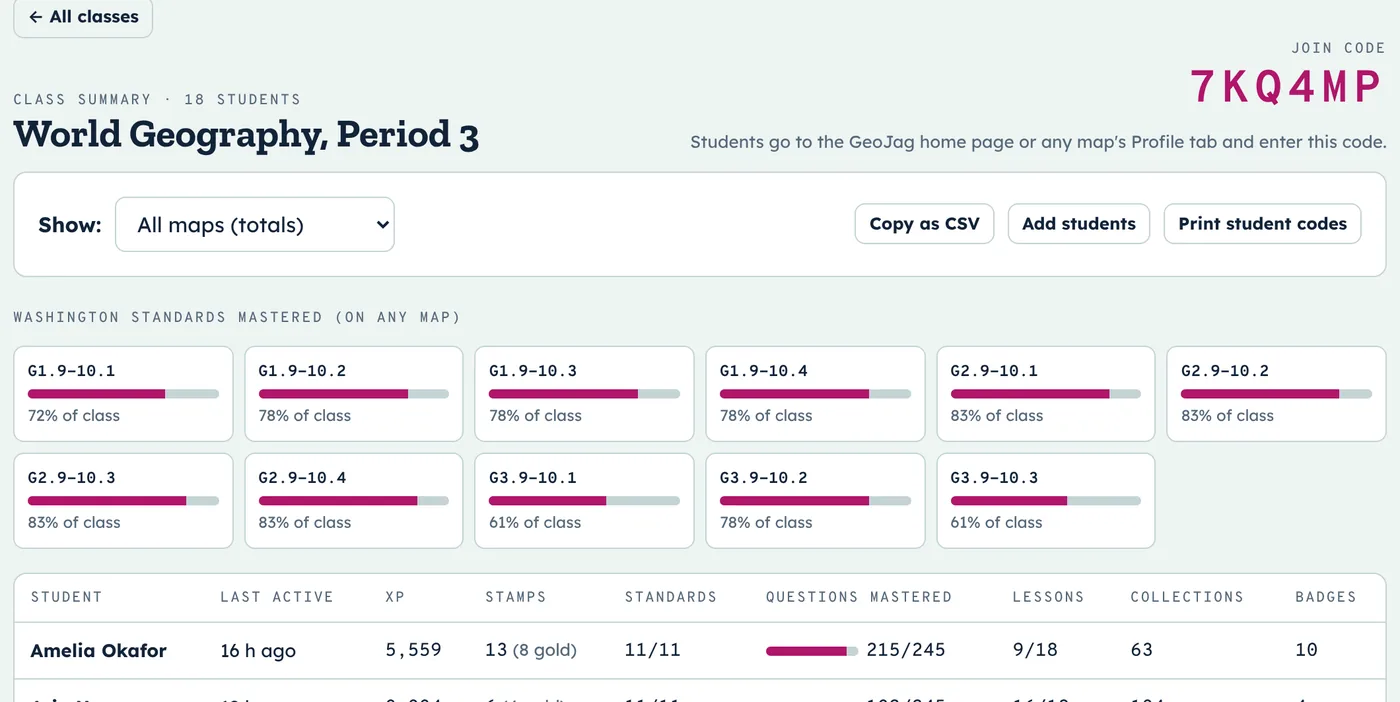Click Amelia's stamps 13 (8 gold)
Viewport: 1400px width, 702px height.
point(531,650)
